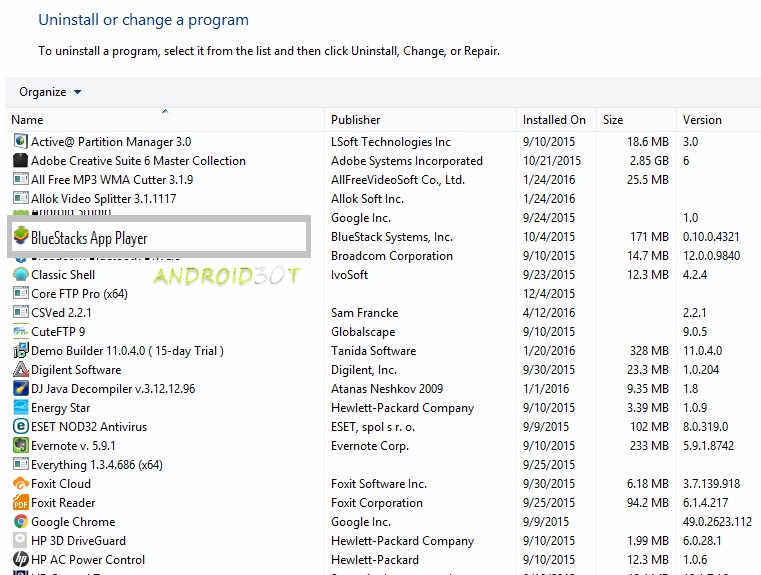Click the HP 3D DriveGuard icon
The image size is (761, 575).
[x=20, y=541]
